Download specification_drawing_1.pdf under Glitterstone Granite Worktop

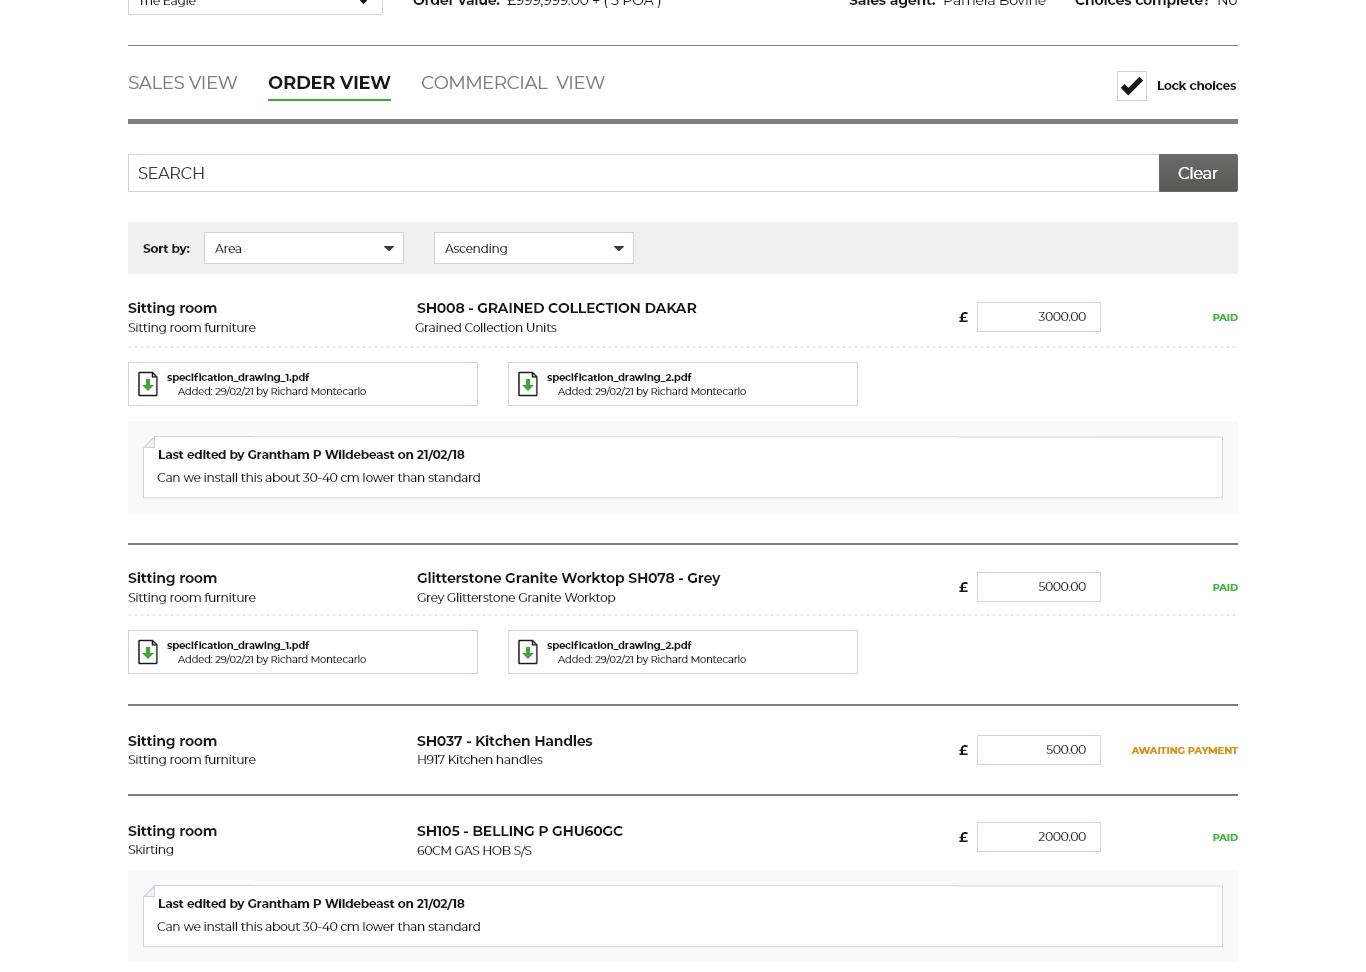click(x=148, y=652)
